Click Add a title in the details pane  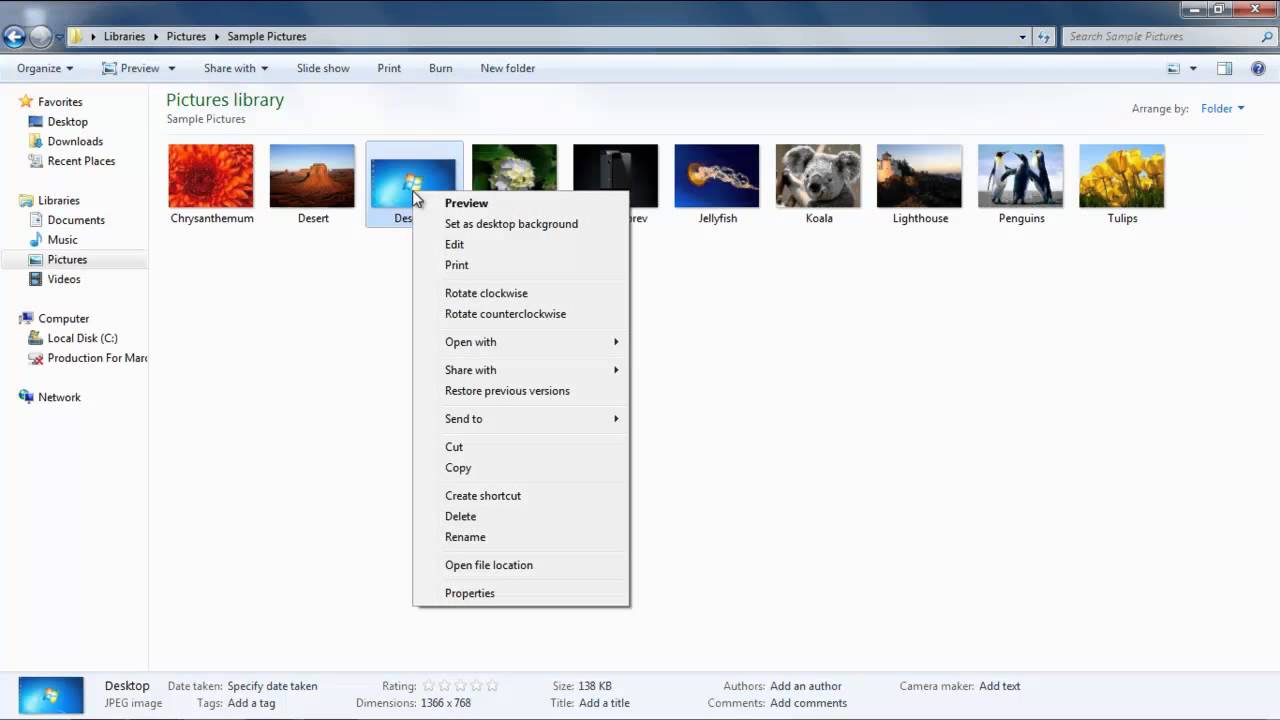pos(604,703)
